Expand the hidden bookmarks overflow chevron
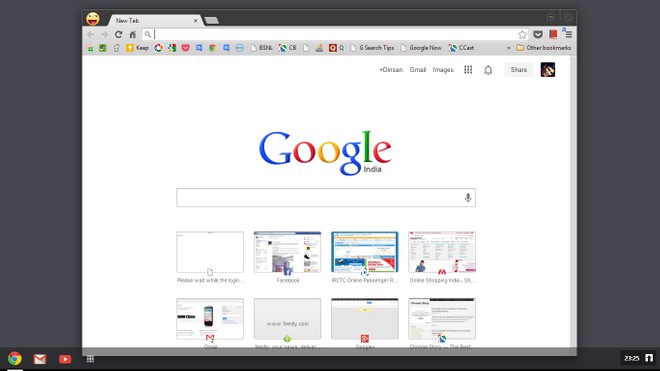Image resolution: width=660 pixels, height=371 pixels. pyautogui.click(x=508, y=48)
